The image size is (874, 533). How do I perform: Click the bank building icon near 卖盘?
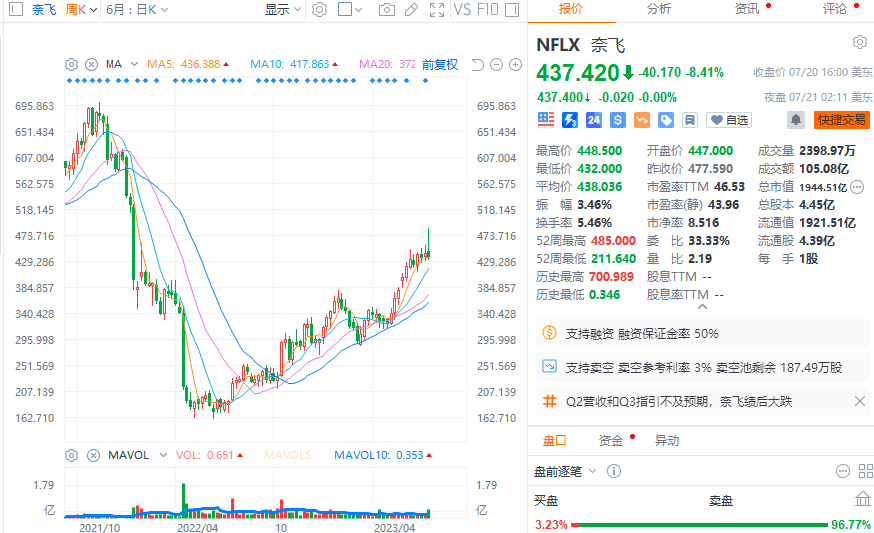(x=863, y=498)
